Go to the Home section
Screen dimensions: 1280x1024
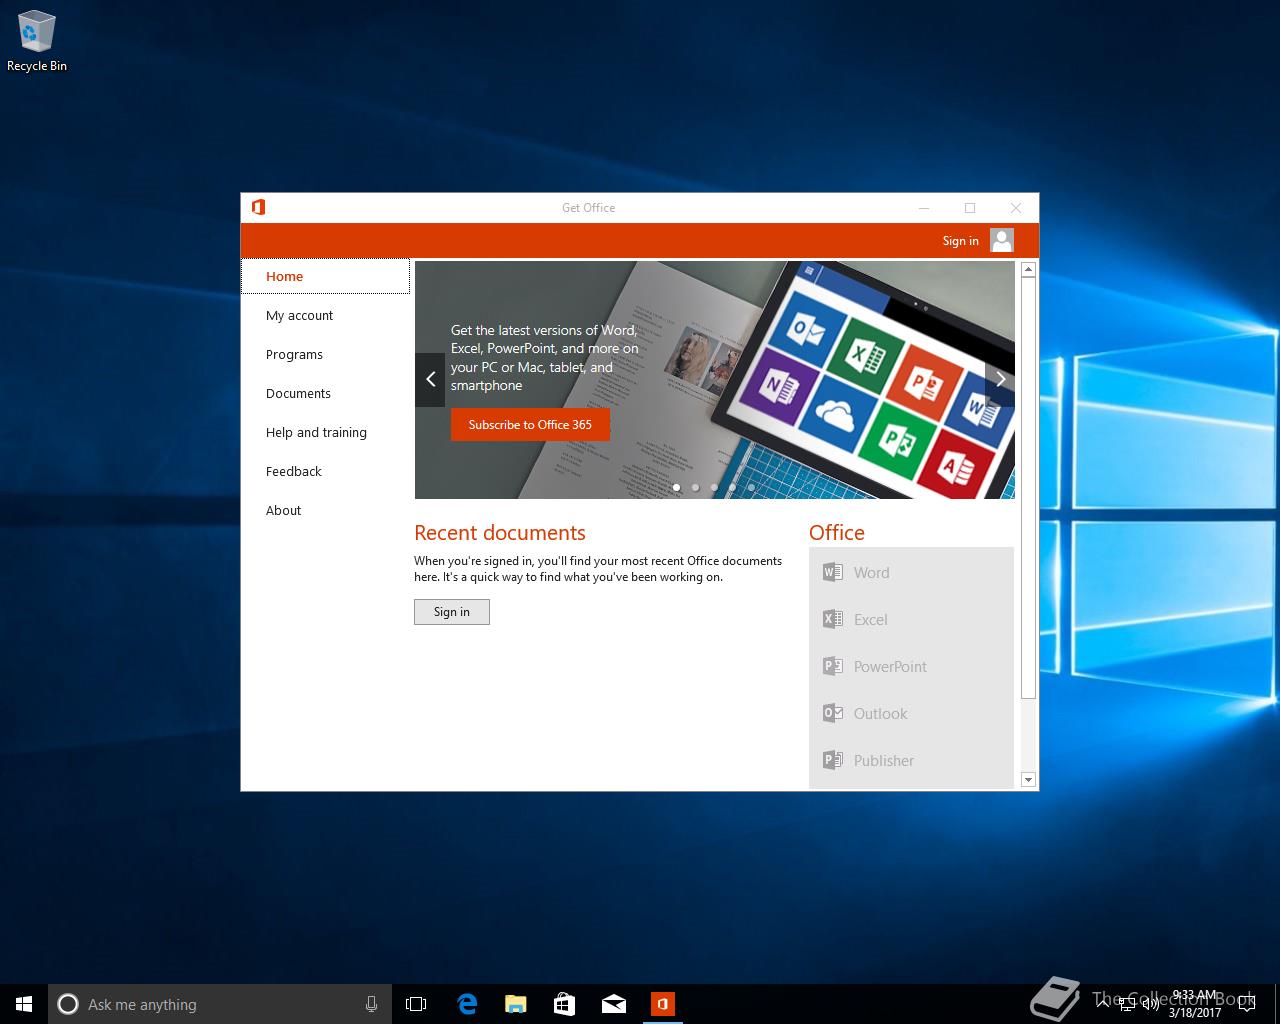(325, 276)
